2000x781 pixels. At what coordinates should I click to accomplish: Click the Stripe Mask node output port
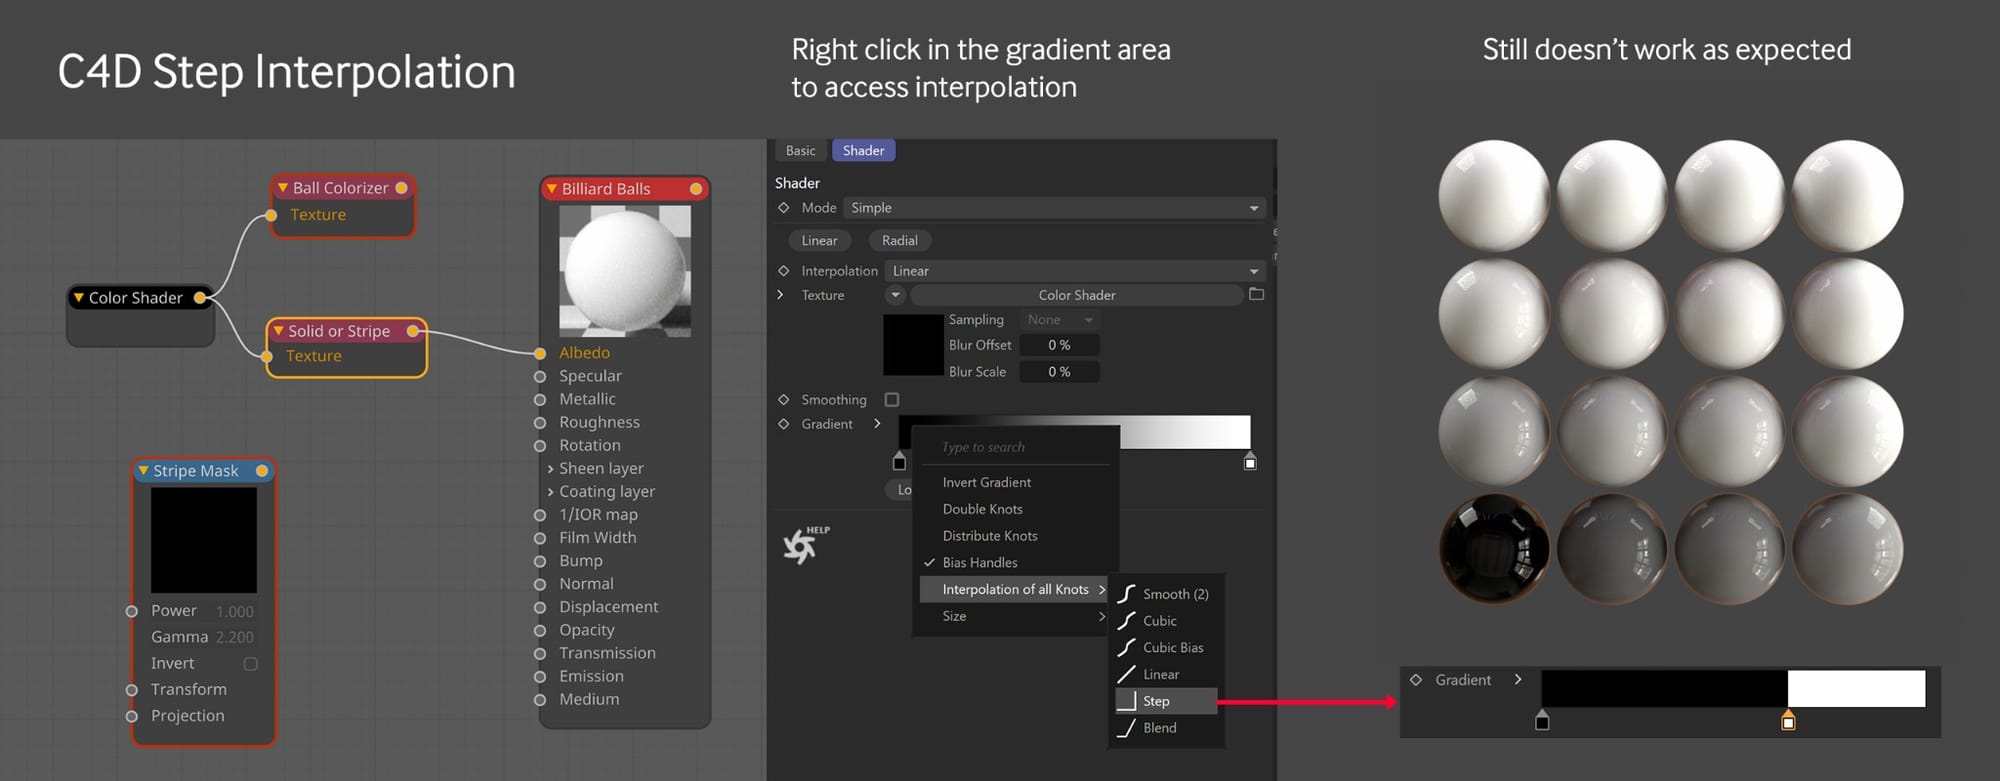[262, 471]
